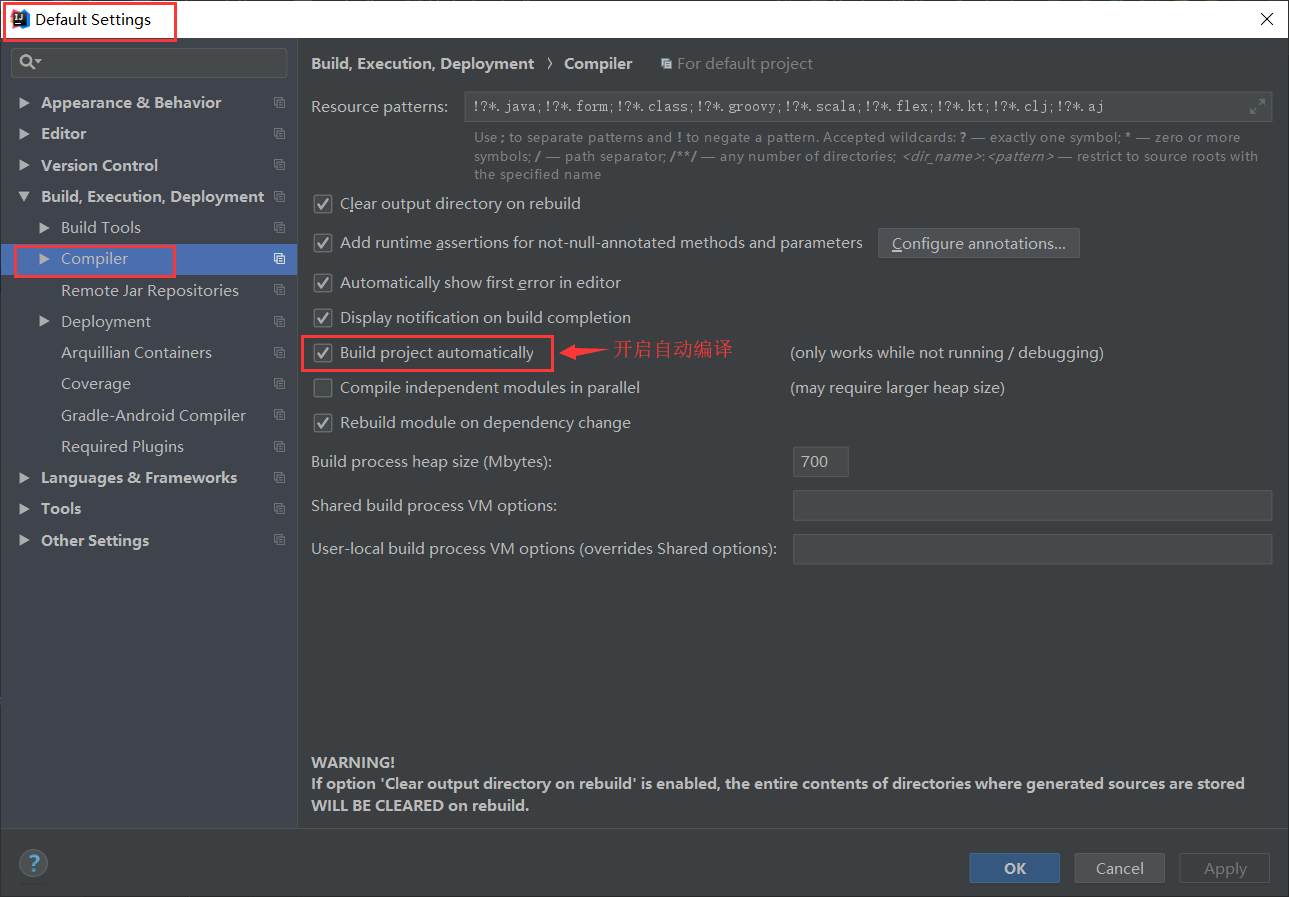The image size is (1289, 897).
Task: Click the project-level icon beside Build Tools
Action: click(279, 228)
